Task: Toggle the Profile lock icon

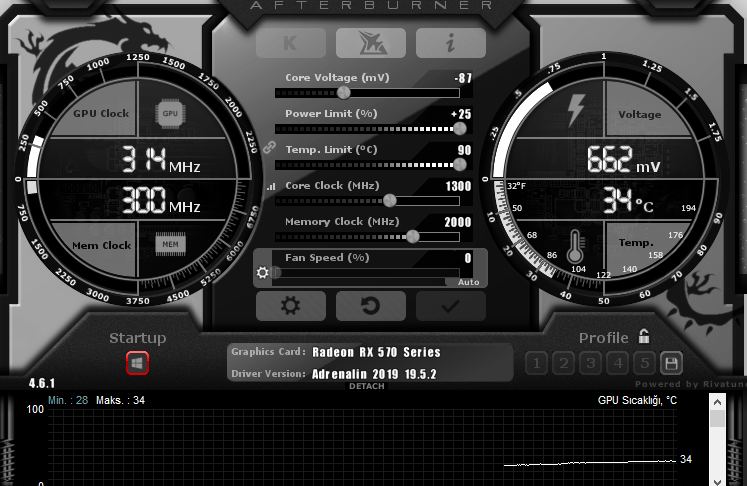Action: coord(644,336)
